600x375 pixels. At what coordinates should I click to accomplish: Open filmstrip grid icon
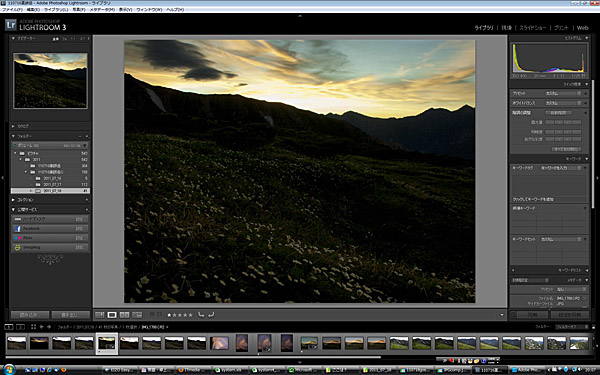click(33, 327)
